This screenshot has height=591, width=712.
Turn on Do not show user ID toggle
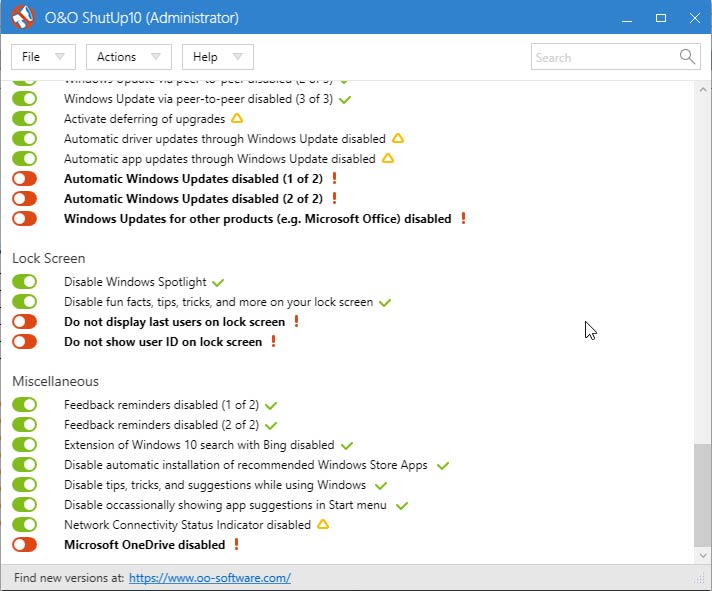(25, 341)
